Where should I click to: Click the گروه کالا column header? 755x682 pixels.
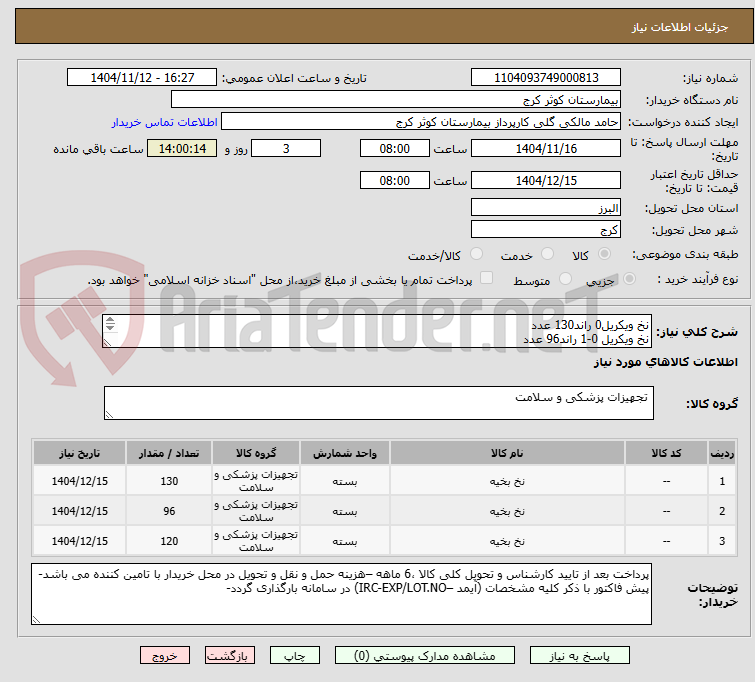(256, 453)
